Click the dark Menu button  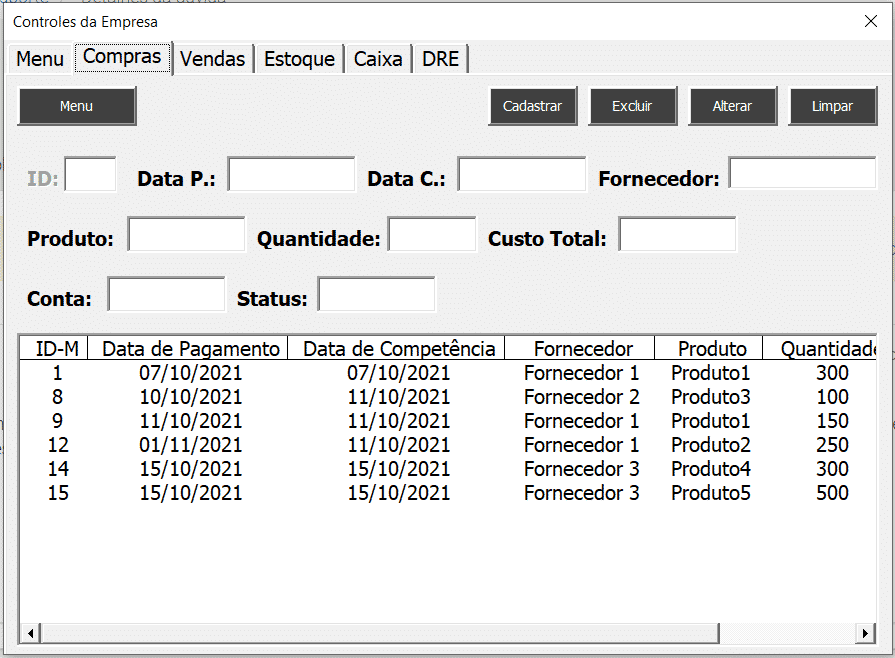[76, 106]
